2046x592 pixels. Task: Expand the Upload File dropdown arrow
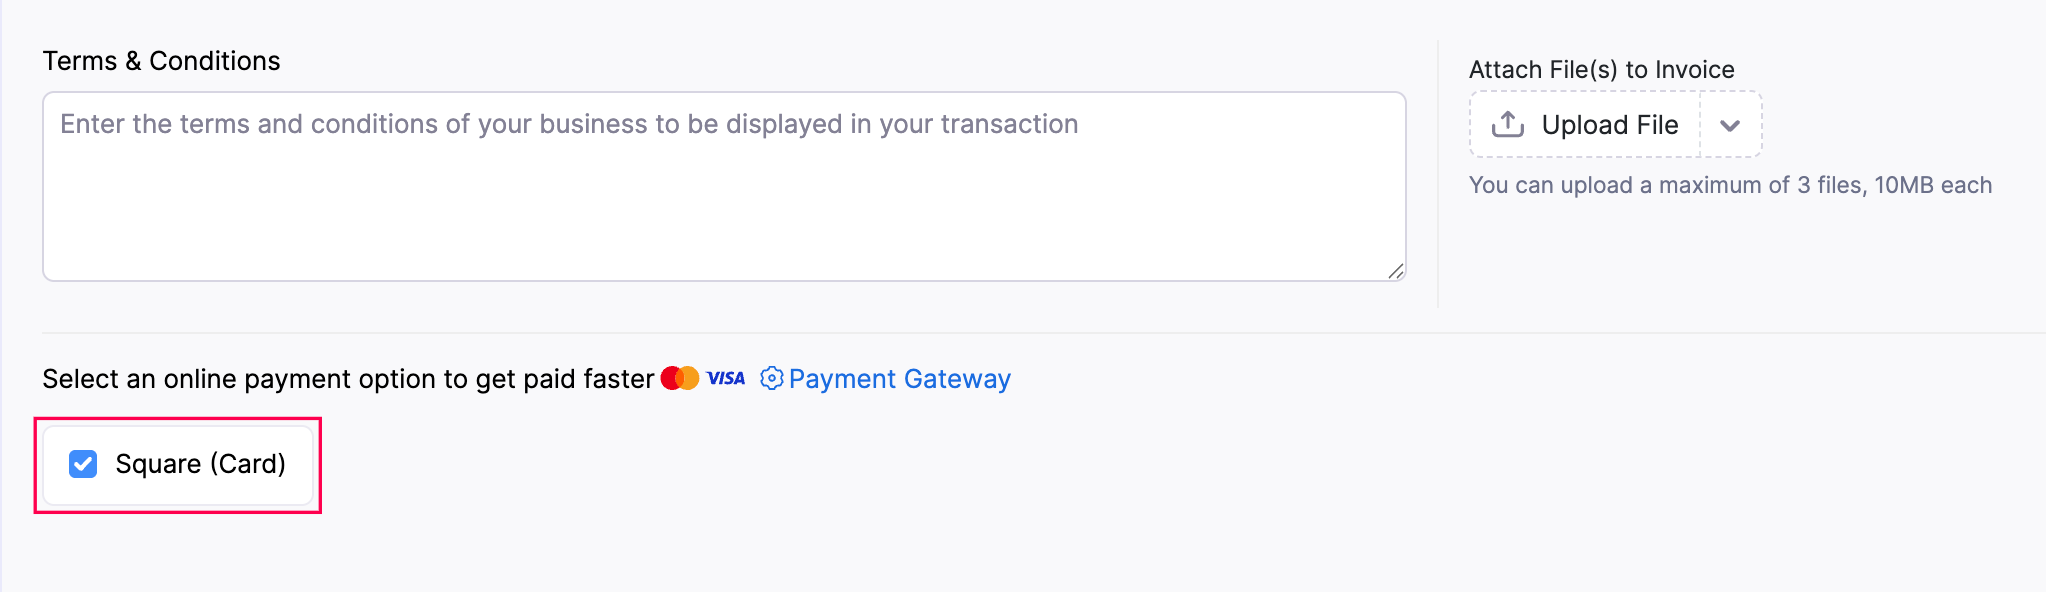point(1730,125)
